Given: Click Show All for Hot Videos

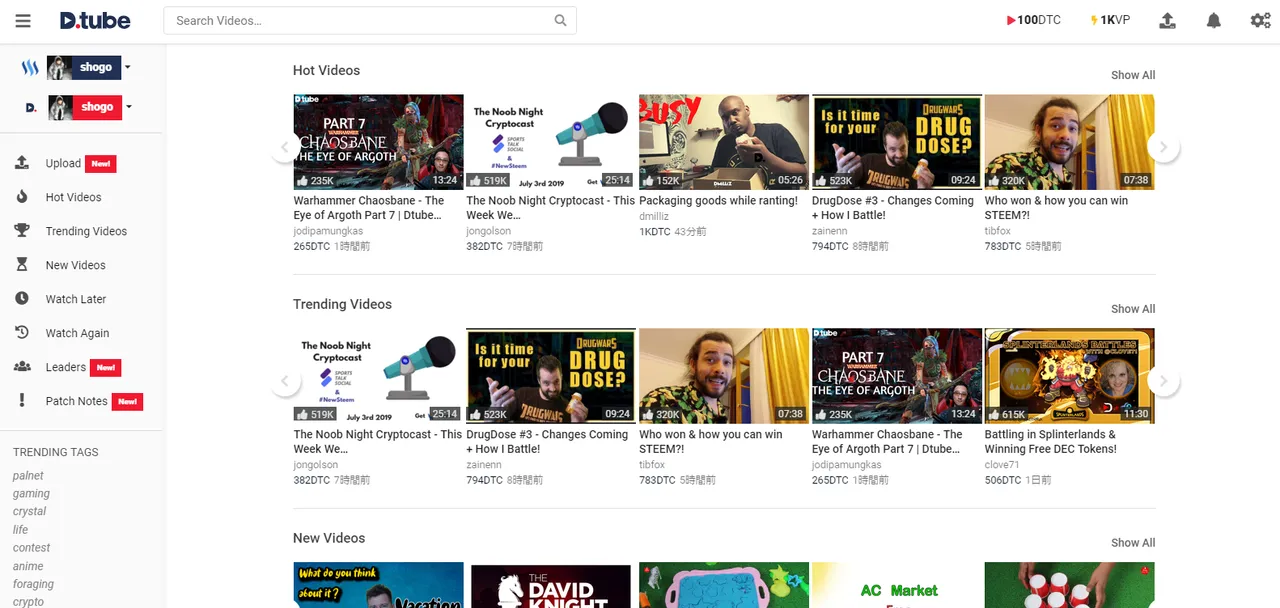Looking at the screenshot, I should pyautogui.click(x=1133, y=75).
